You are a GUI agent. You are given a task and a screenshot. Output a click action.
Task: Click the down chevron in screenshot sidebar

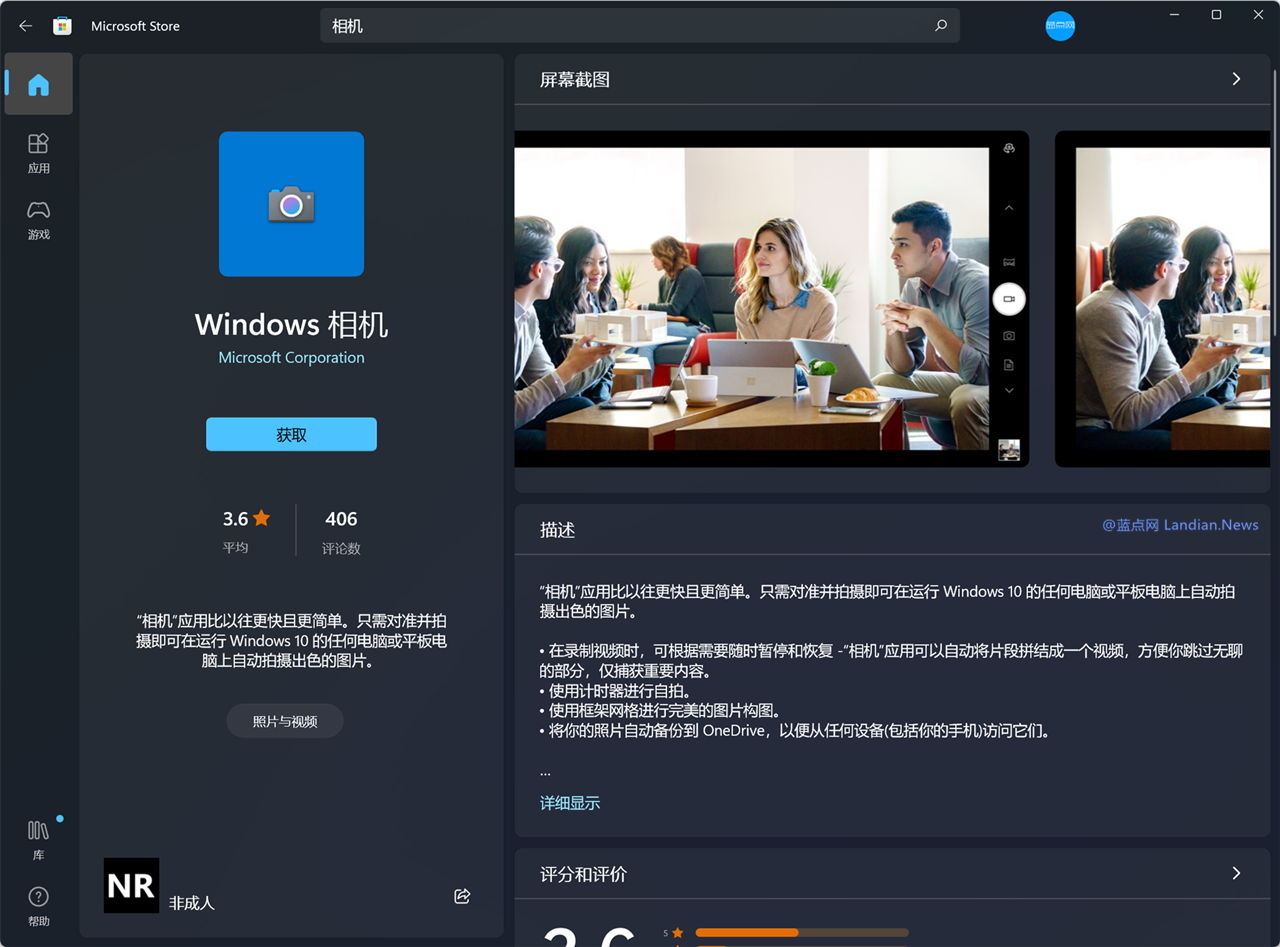1009,391
